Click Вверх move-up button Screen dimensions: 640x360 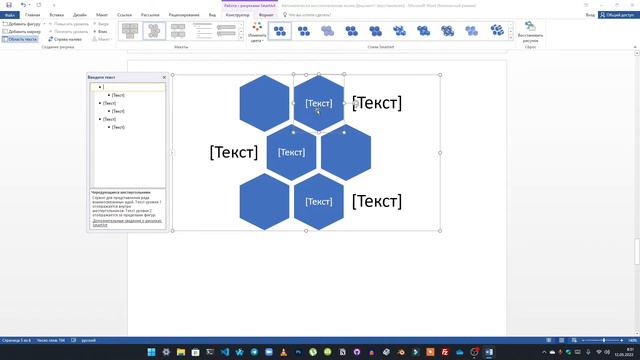click(x=100, y=24)
